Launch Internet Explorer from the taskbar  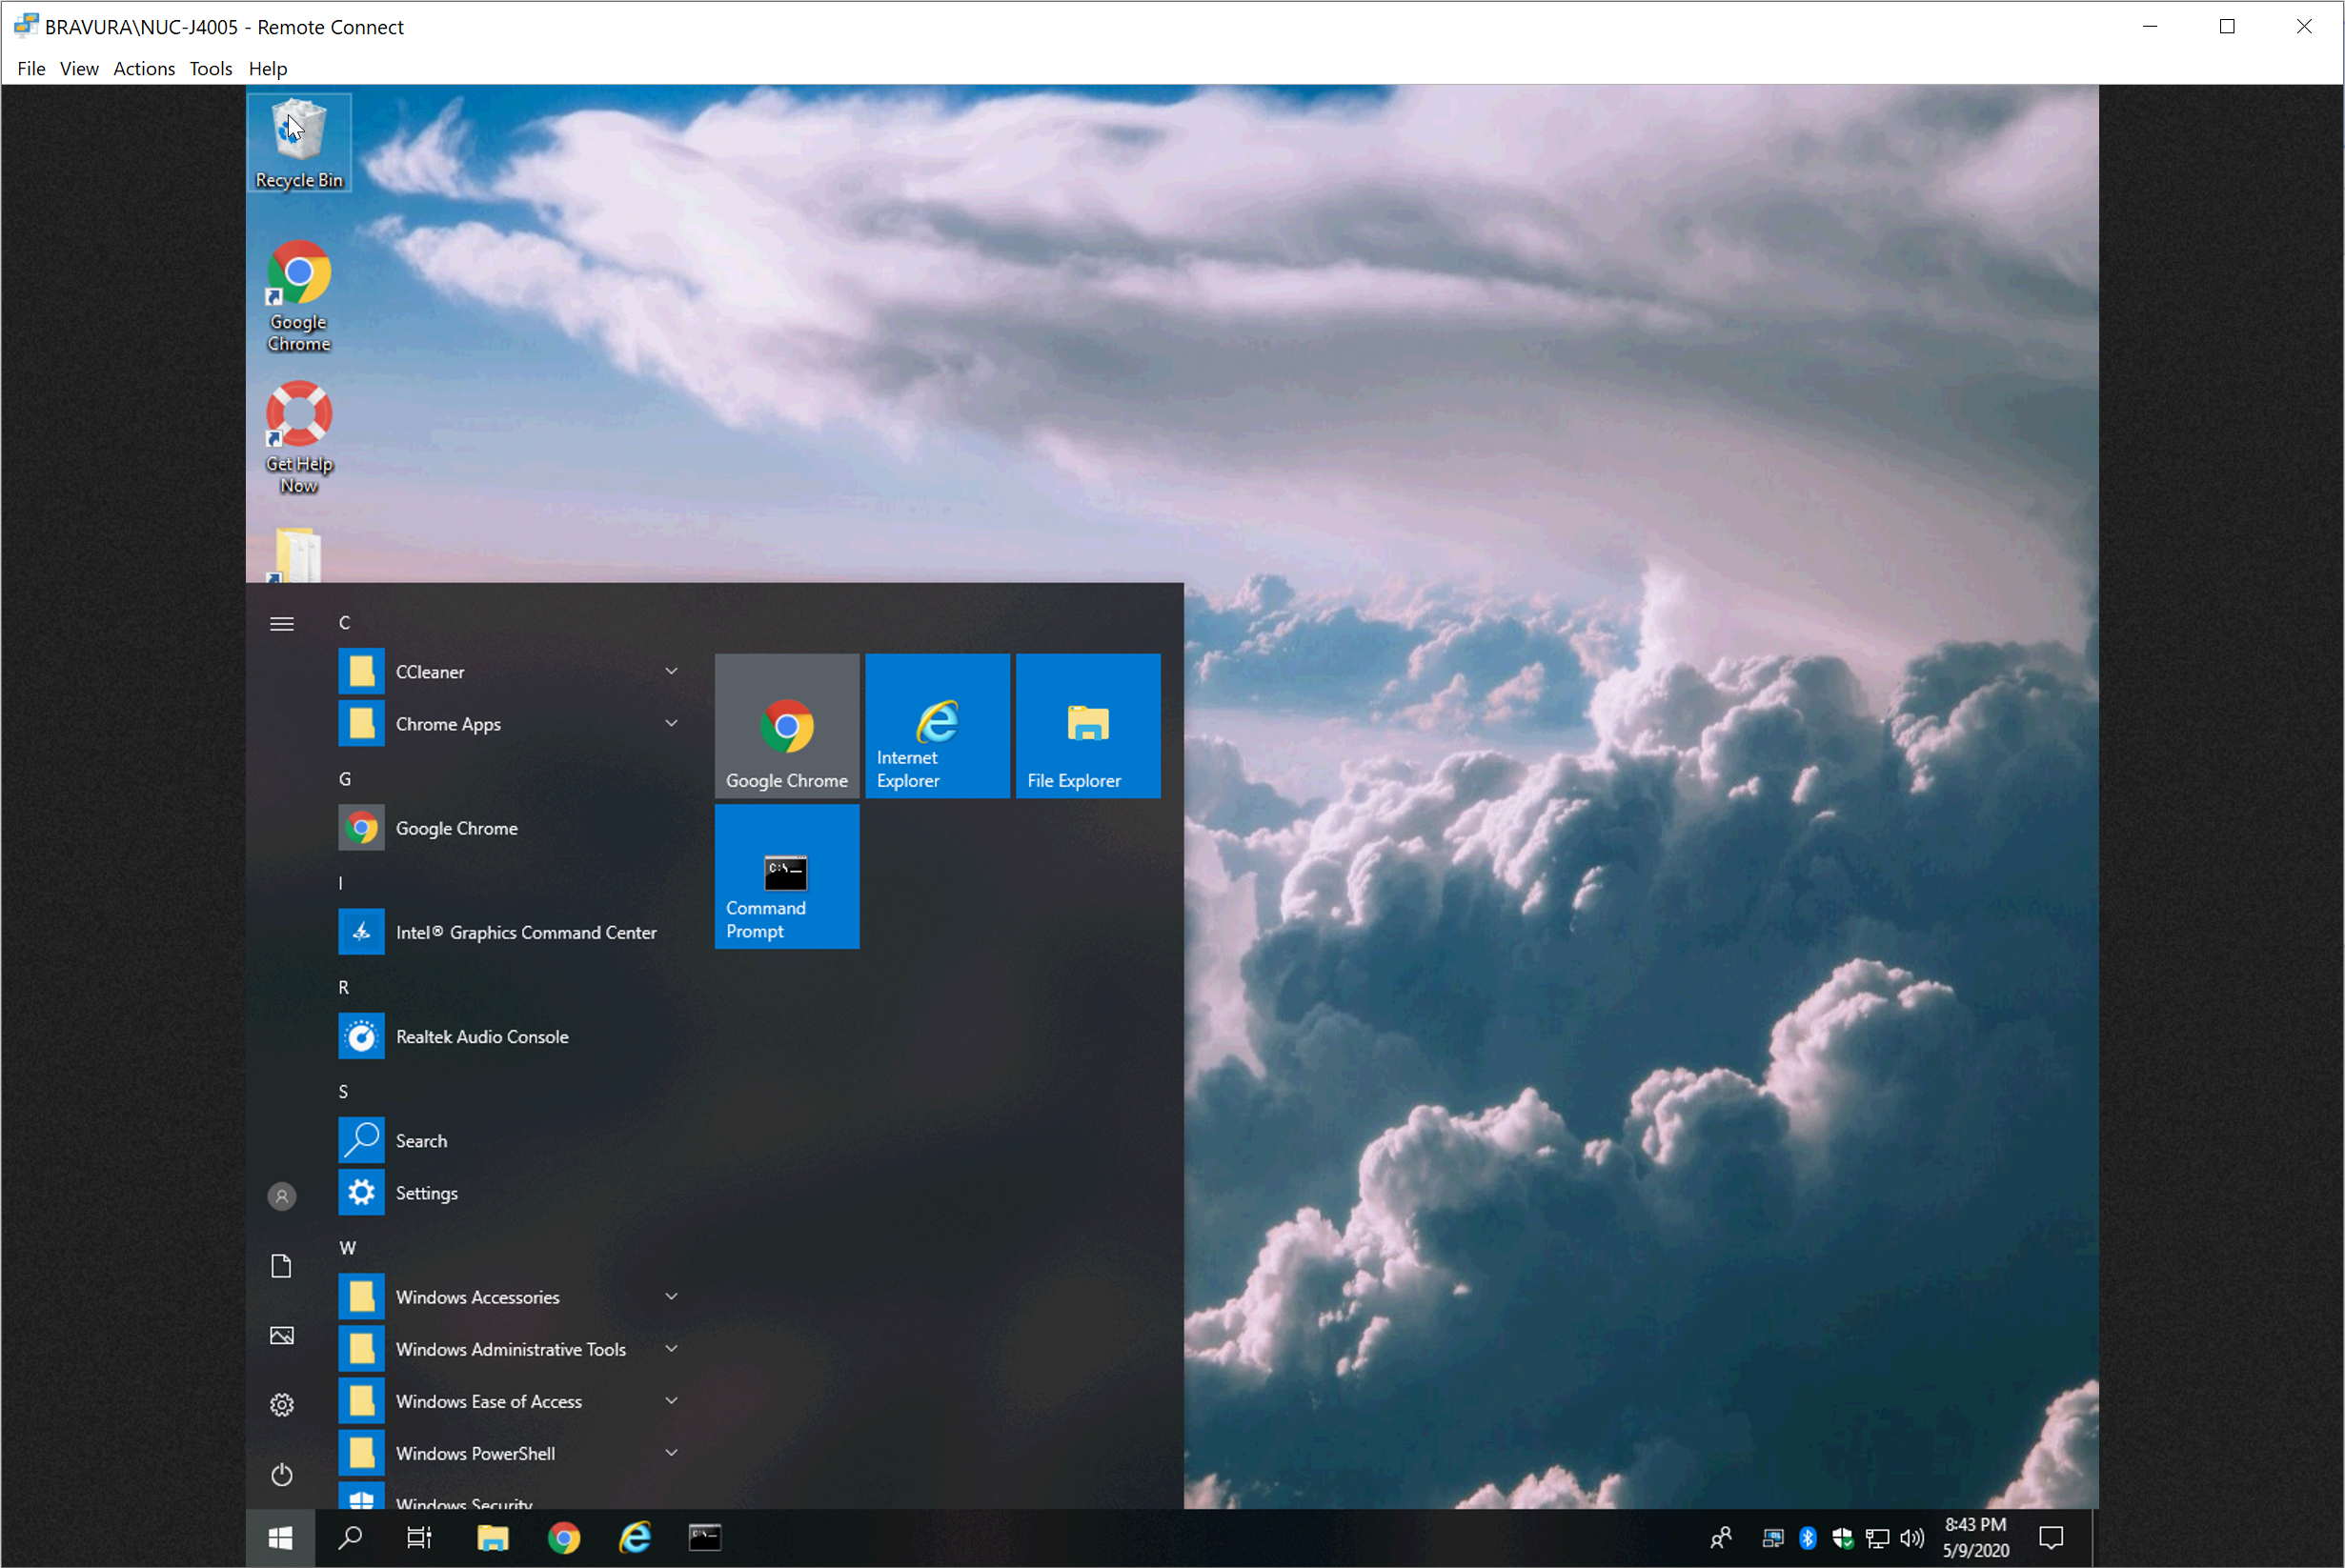tap(635, 1538)
